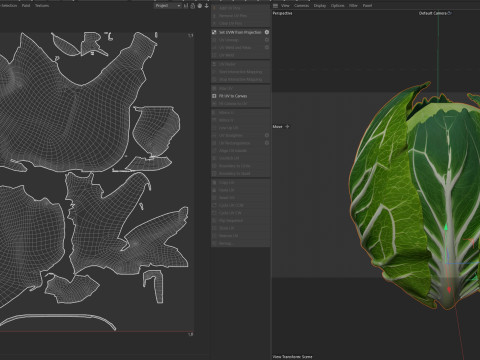Image resolution: width=480 pixels, height=360 pixels.
Task: Open the Project dropdown in UV editor
Action: point(168,6)
